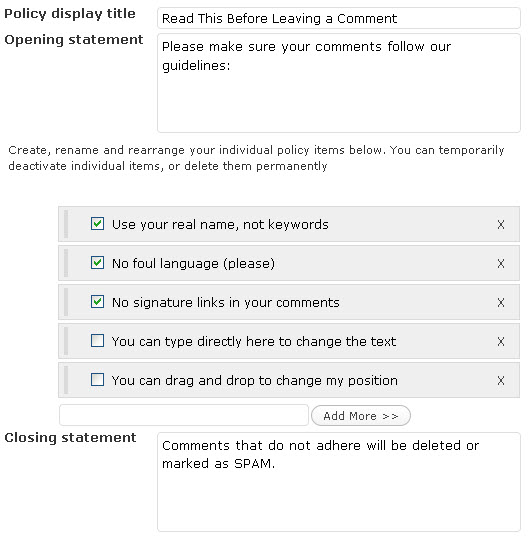Delete the 'No signature links' policy item
Screen dimensions: 528x539
[x=501, y=302]
